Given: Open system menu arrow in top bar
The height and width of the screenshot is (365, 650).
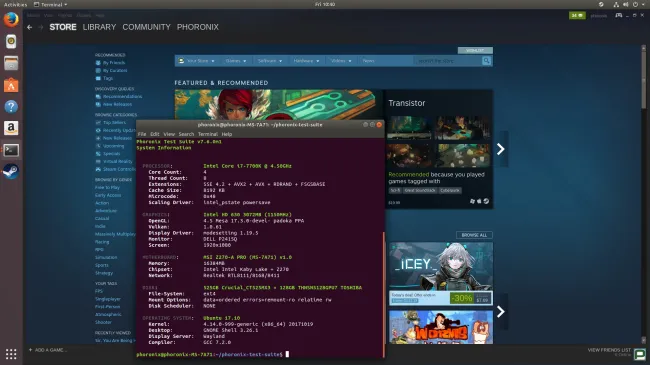Looking at the screenshot, I should [644, 4].
